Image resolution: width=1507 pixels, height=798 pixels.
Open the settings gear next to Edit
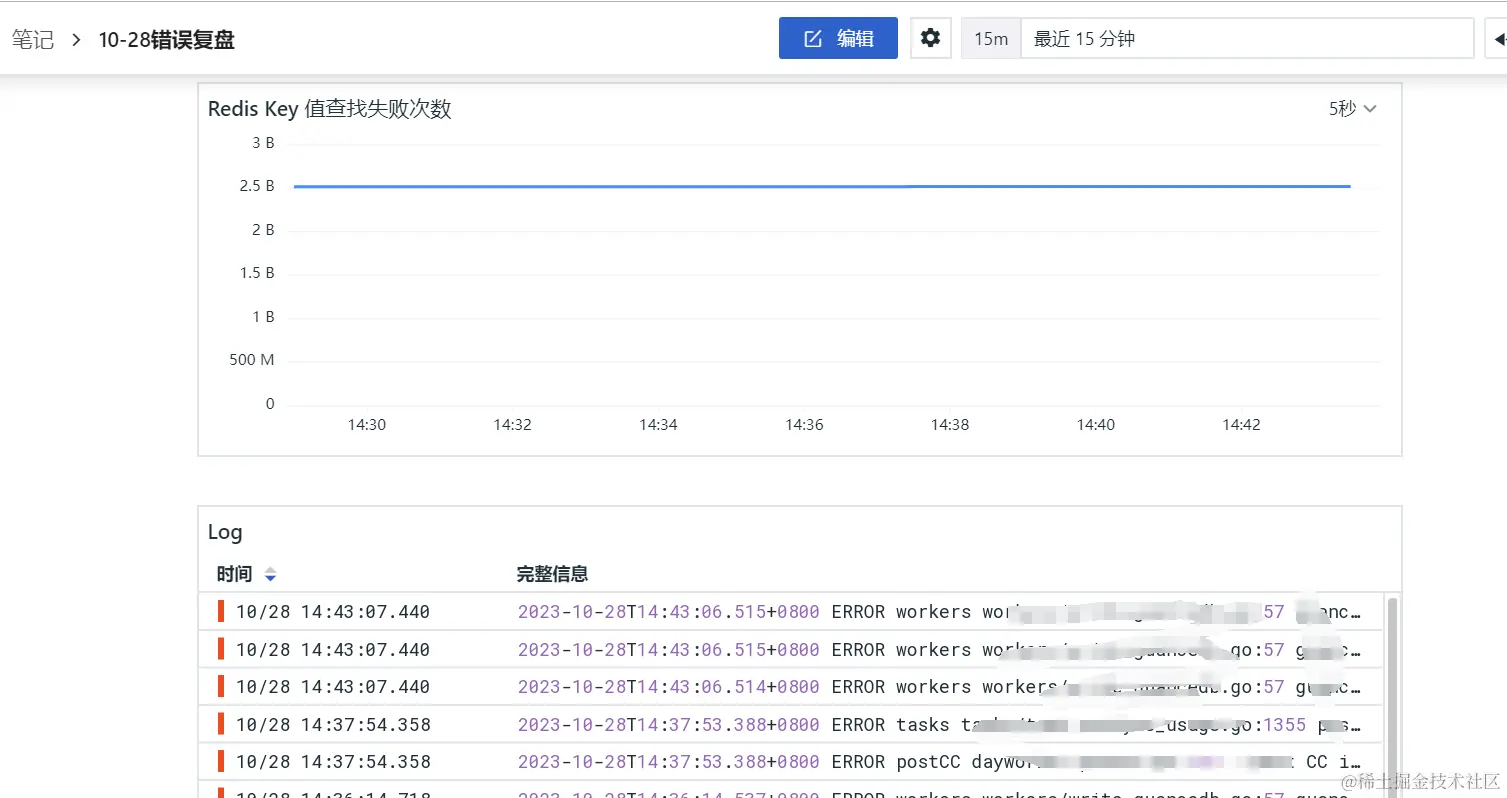coord(930,39)
